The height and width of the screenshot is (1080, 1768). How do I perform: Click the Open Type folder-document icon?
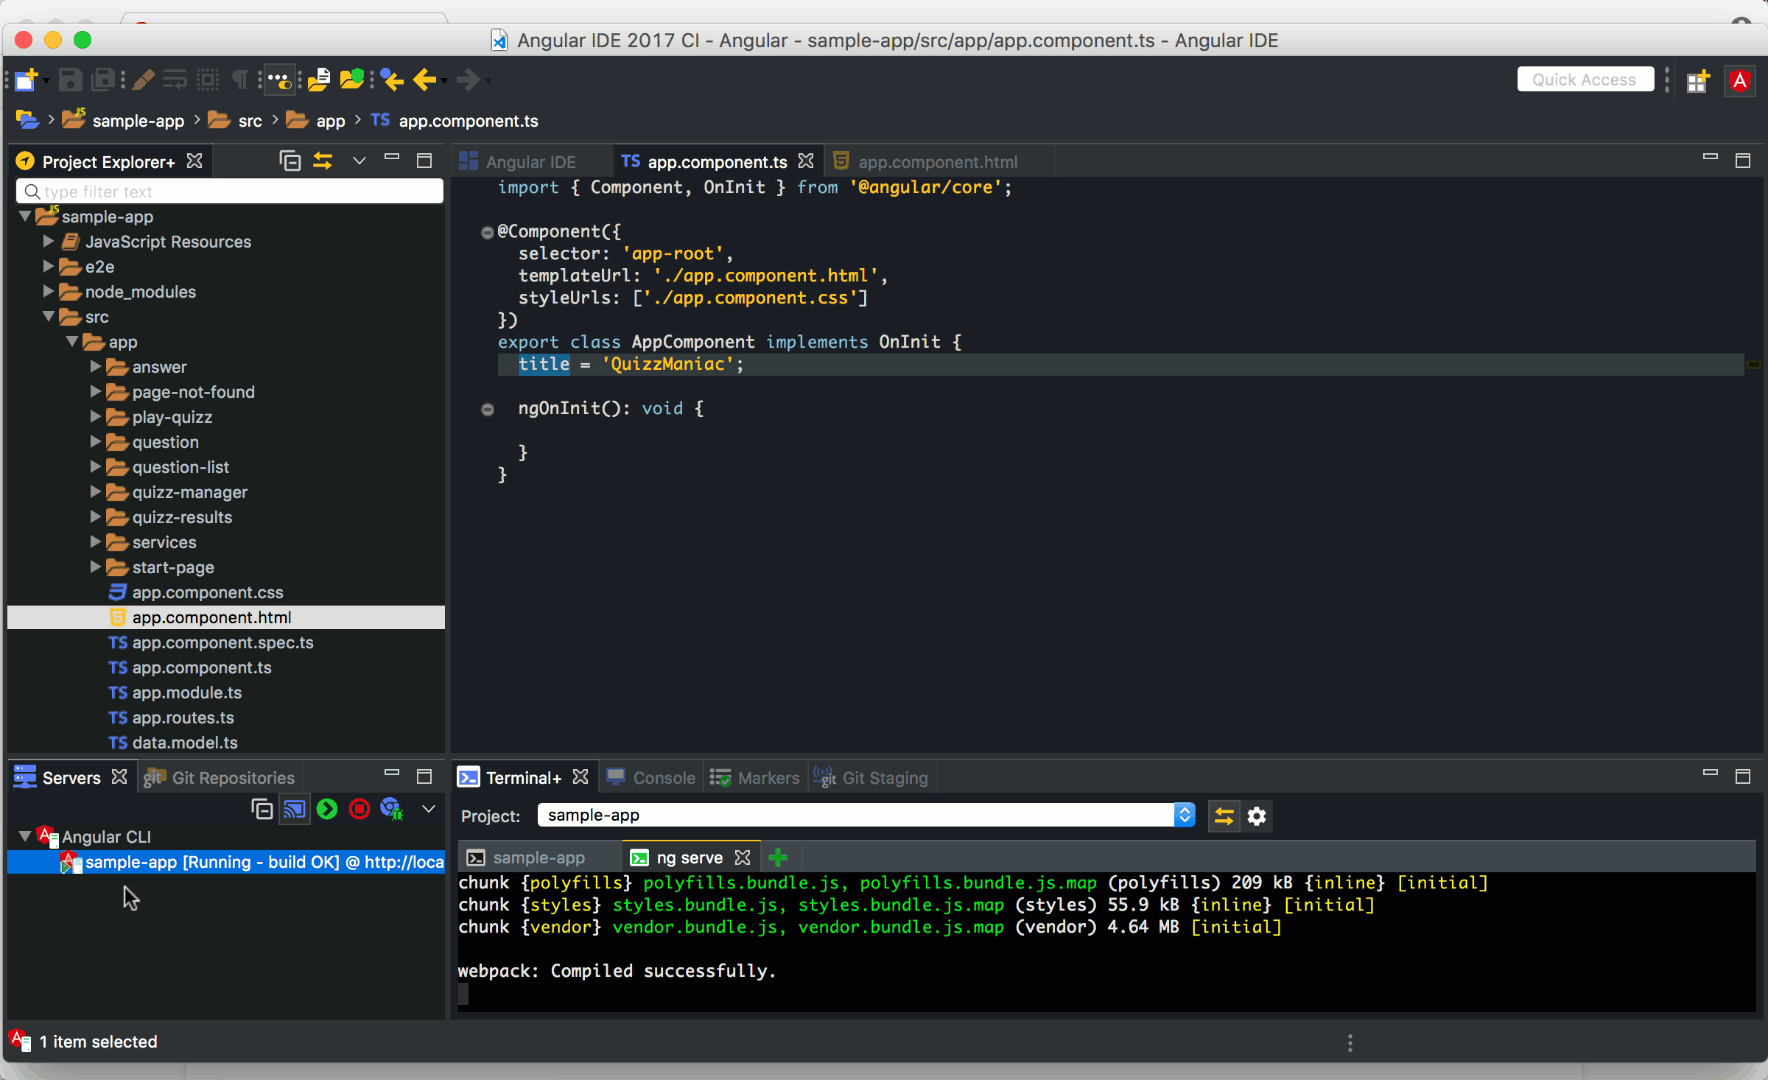coord(319,80)
